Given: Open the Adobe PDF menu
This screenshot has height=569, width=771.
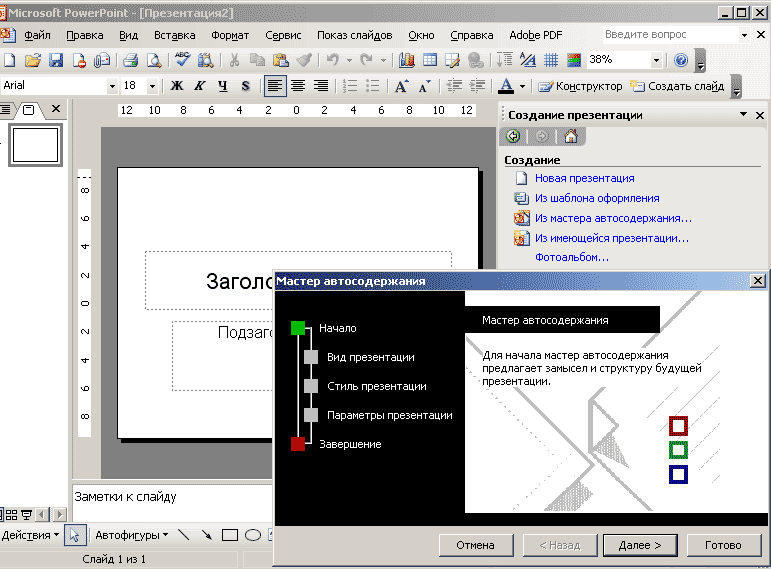Looking at the screenshot, I should click(535, 35).
